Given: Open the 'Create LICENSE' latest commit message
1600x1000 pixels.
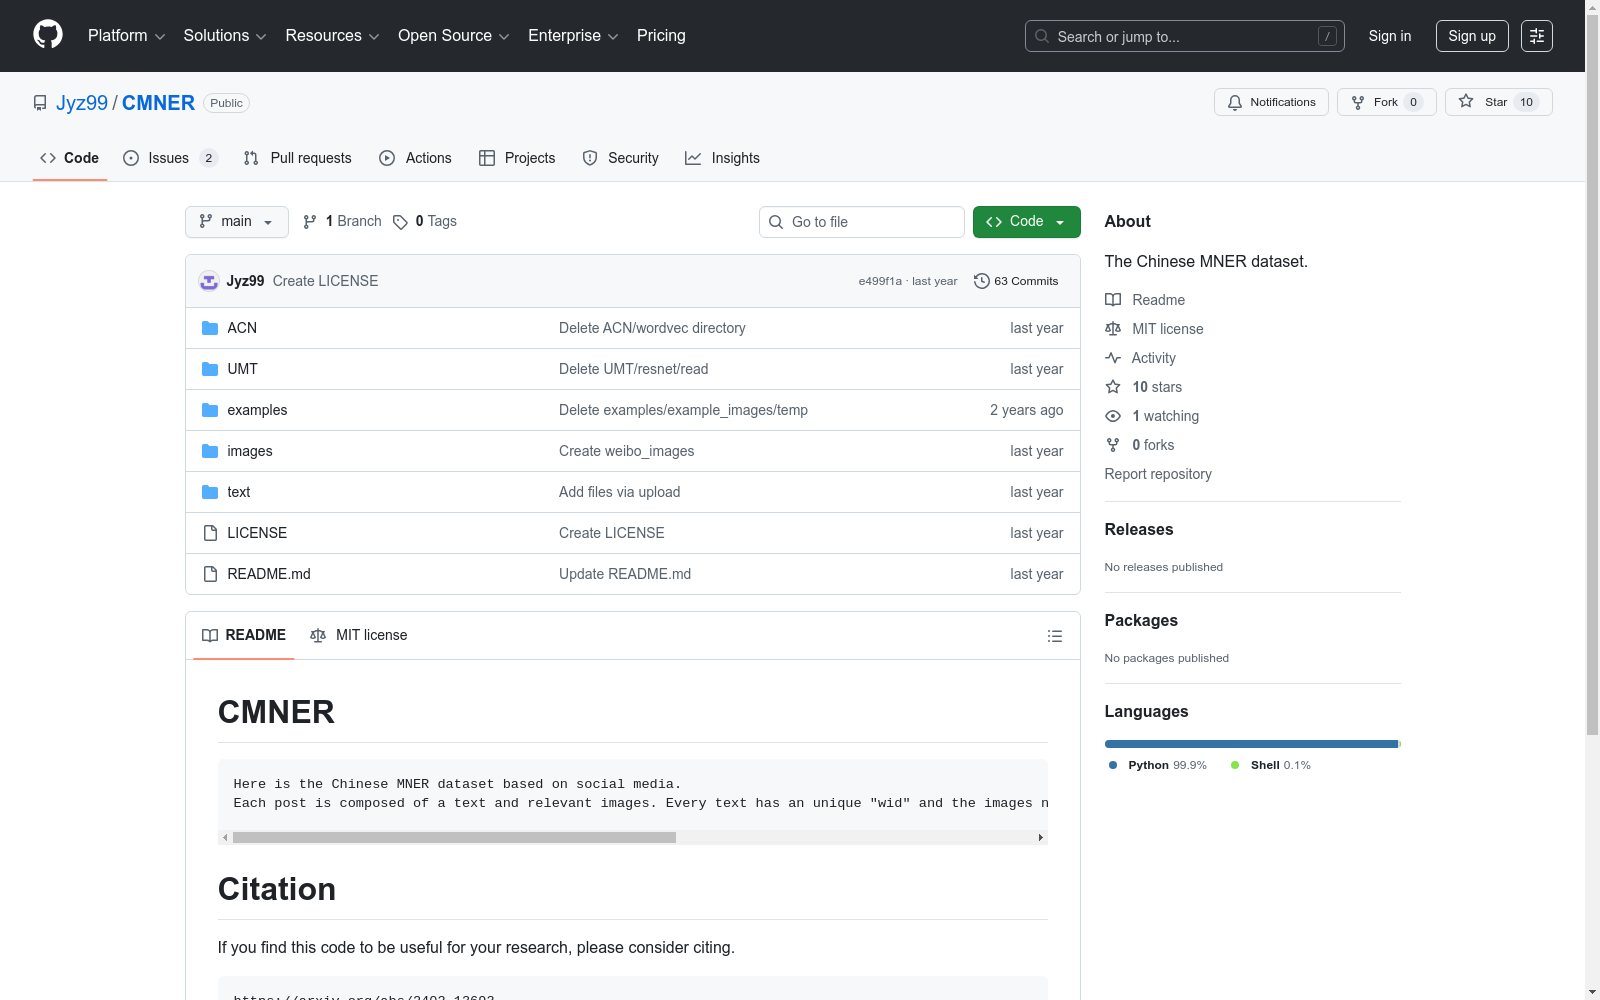Looking at the screenshot, I should 325,281.
